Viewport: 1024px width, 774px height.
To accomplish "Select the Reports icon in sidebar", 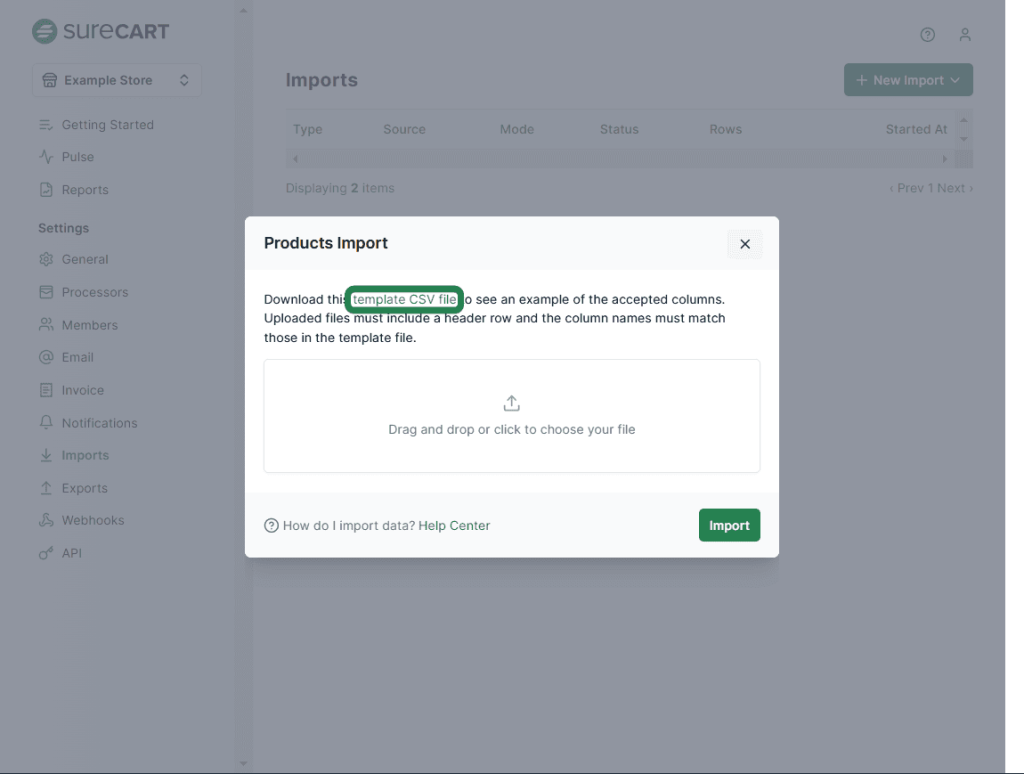I will (x=45, y=190).
